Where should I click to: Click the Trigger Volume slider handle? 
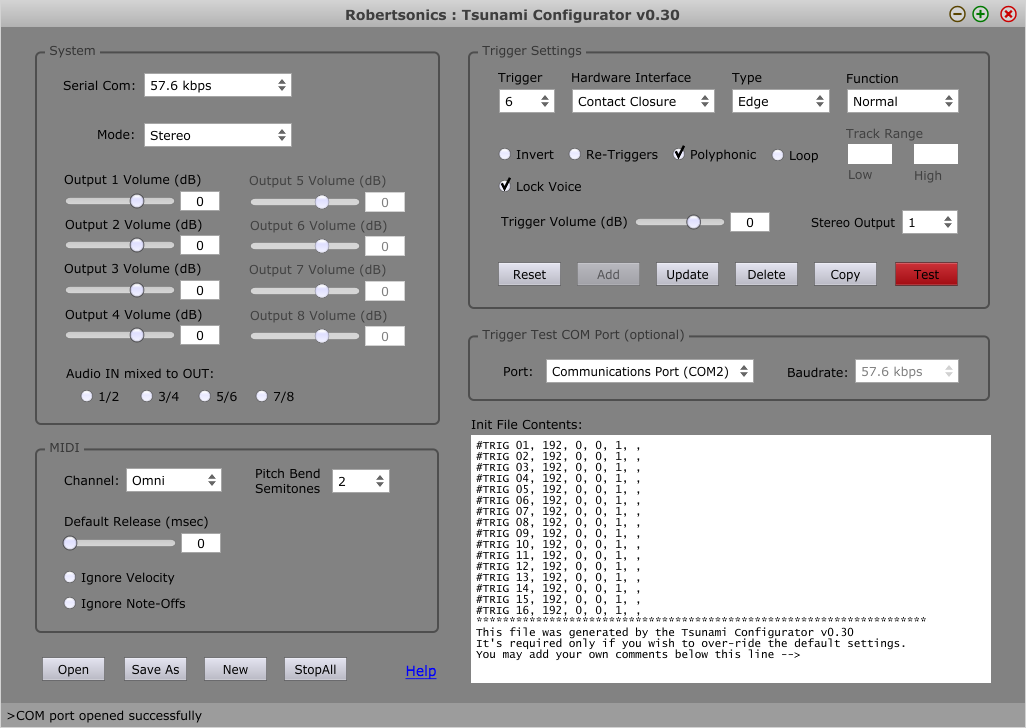tap(694, 222)
